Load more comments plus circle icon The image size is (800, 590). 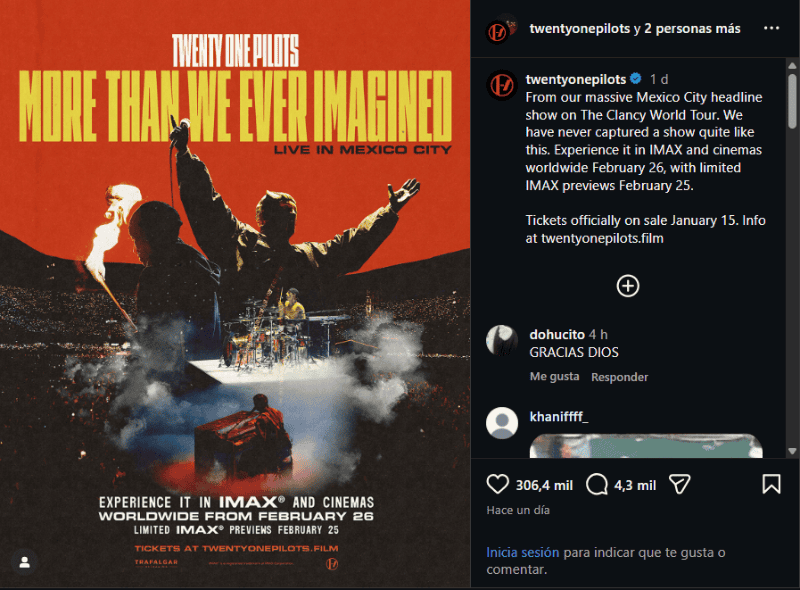coord(628,286)
